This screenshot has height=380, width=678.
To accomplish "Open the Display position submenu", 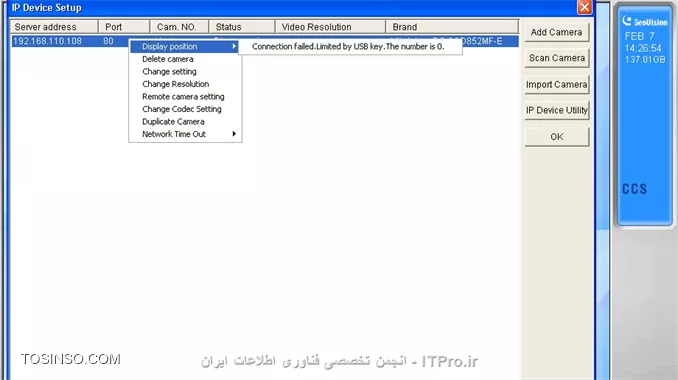I will point(185,46).
